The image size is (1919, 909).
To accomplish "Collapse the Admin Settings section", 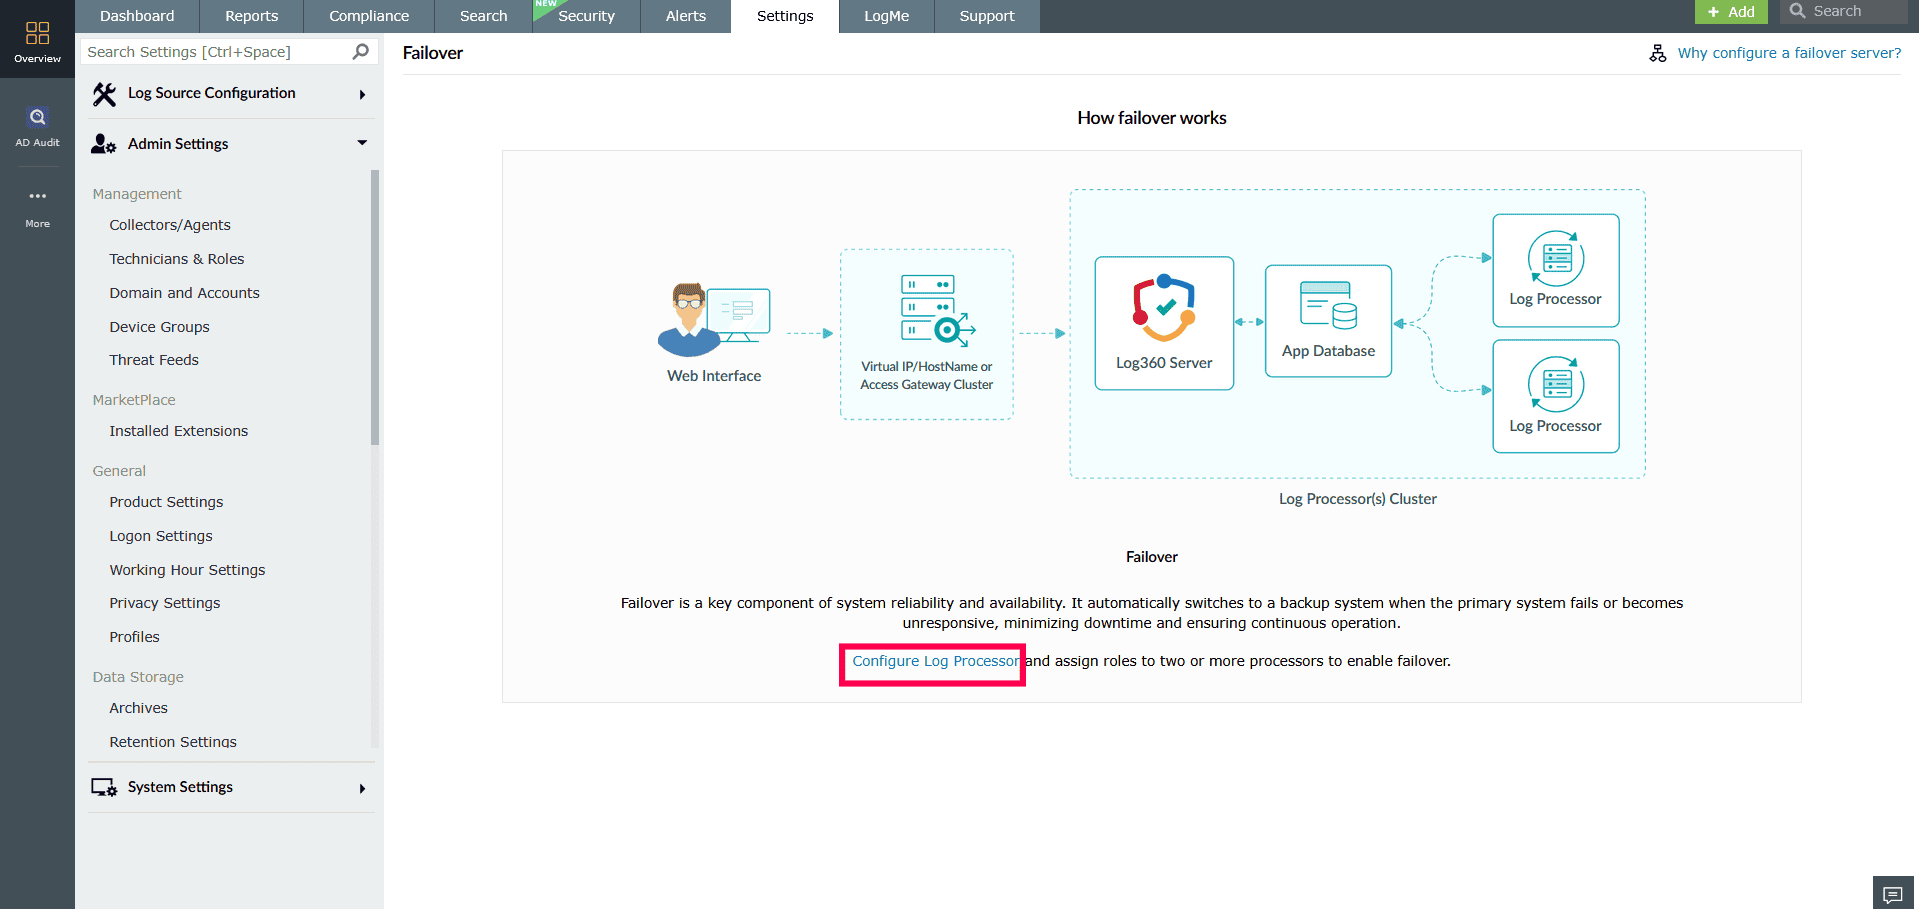I will pos(362,143).
